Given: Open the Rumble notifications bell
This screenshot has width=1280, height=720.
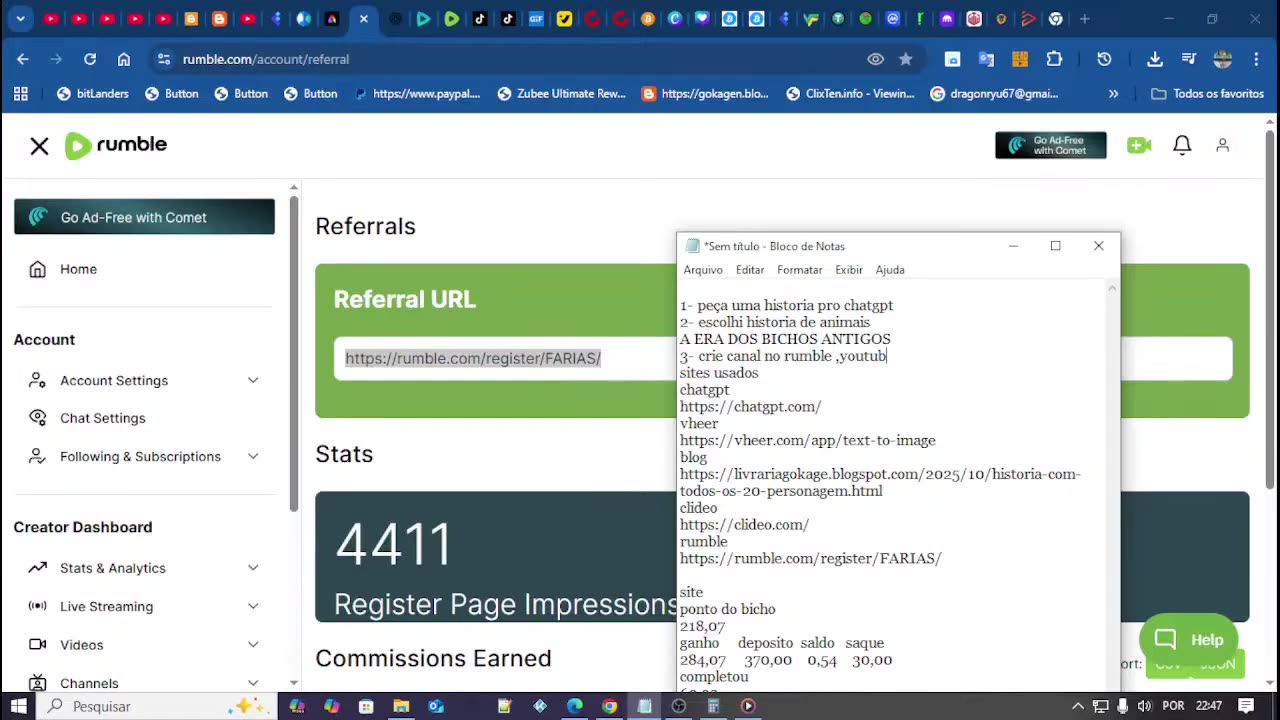Looking at the screenshot, I should [1182, 145].
